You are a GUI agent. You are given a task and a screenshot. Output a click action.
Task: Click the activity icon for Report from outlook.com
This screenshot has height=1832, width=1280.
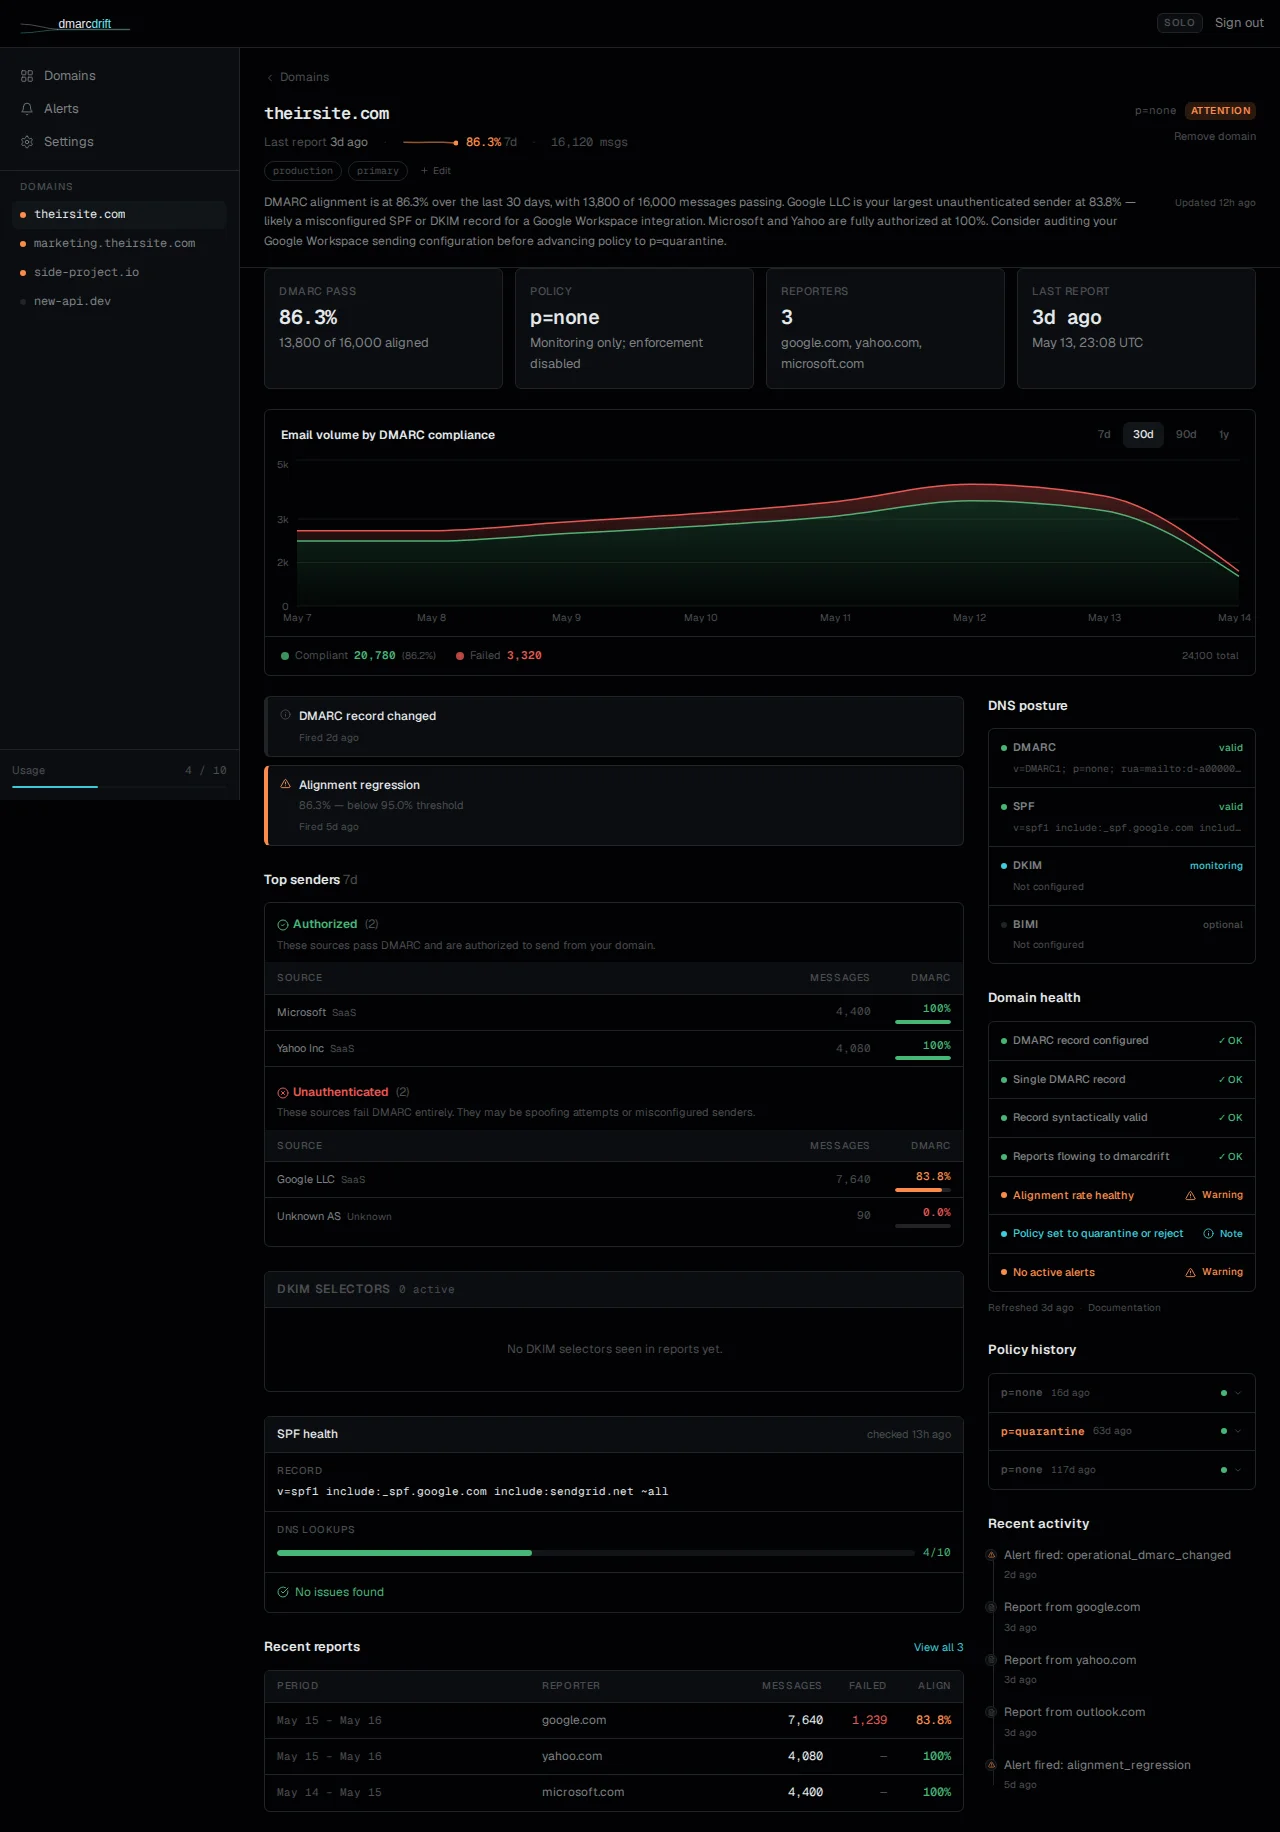pos(992,1712)
